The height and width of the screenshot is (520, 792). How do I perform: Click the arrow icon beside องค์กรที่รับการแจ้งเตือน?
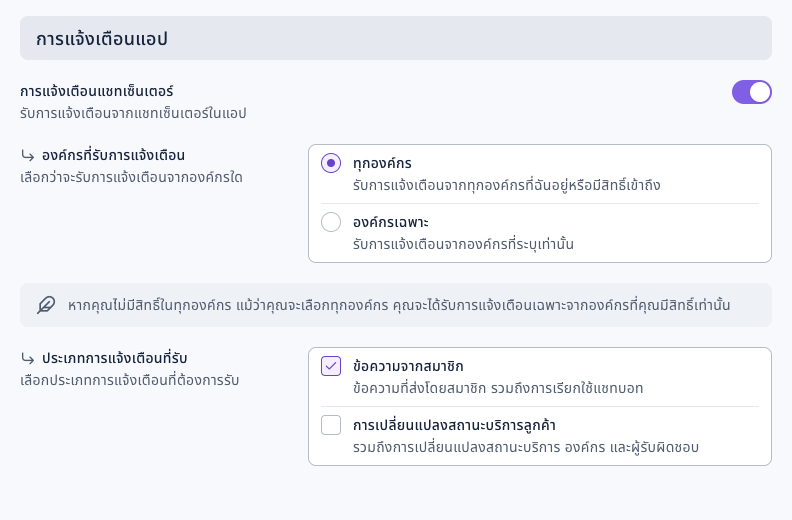28,156
